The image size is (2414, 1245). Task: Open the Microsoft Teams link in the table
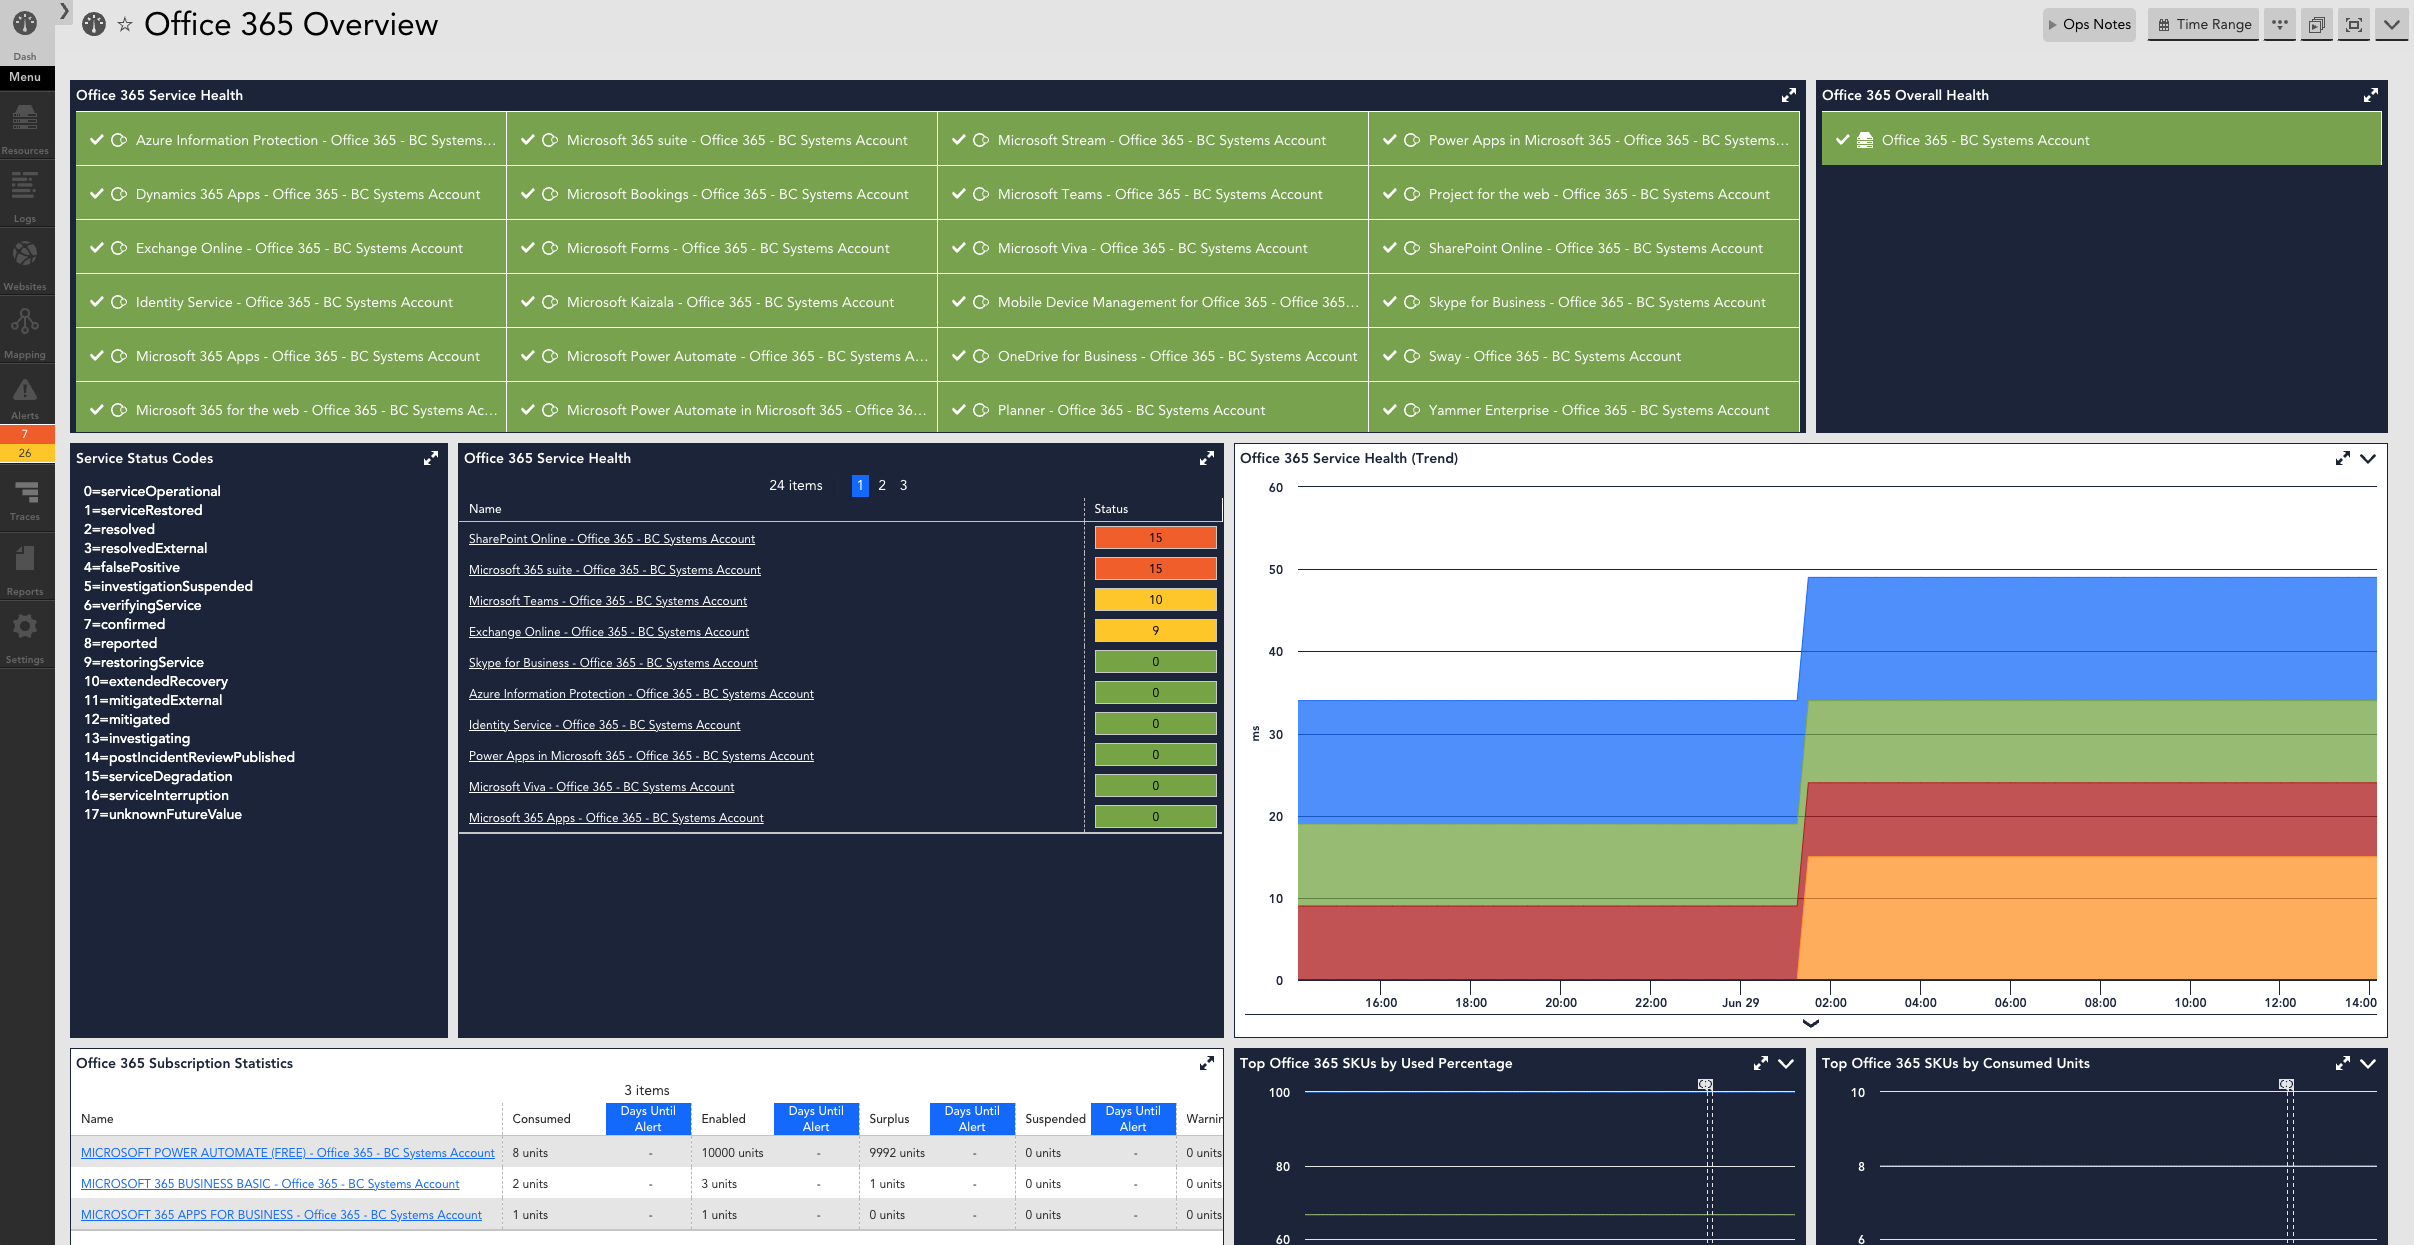(x=608, y=600)
